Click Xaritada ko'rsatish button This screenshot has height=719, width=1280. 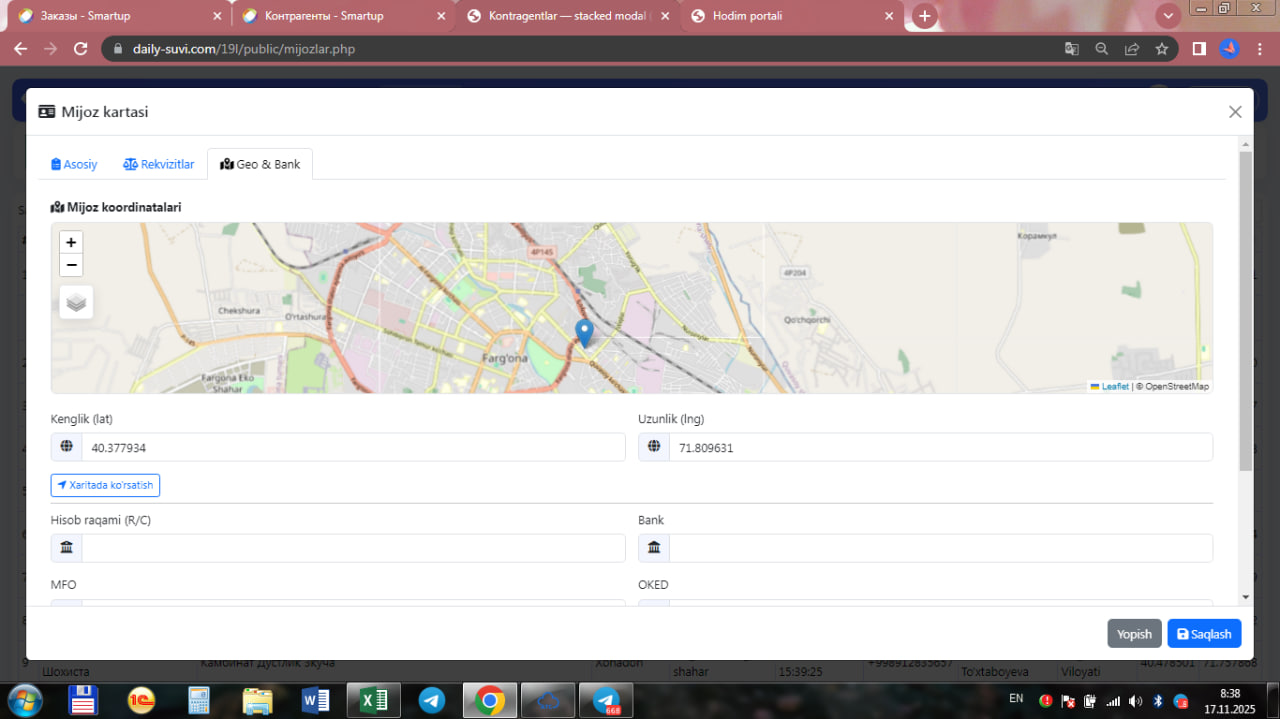pos(105,485)
